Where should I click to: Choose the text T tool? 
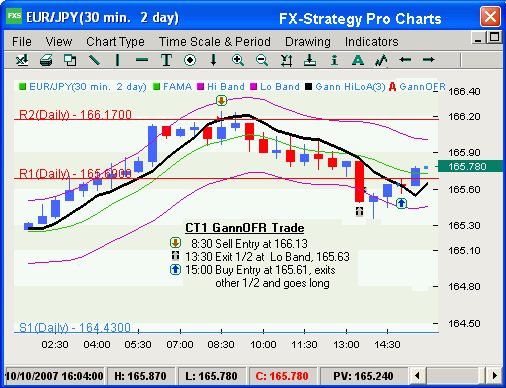[166, 60]
